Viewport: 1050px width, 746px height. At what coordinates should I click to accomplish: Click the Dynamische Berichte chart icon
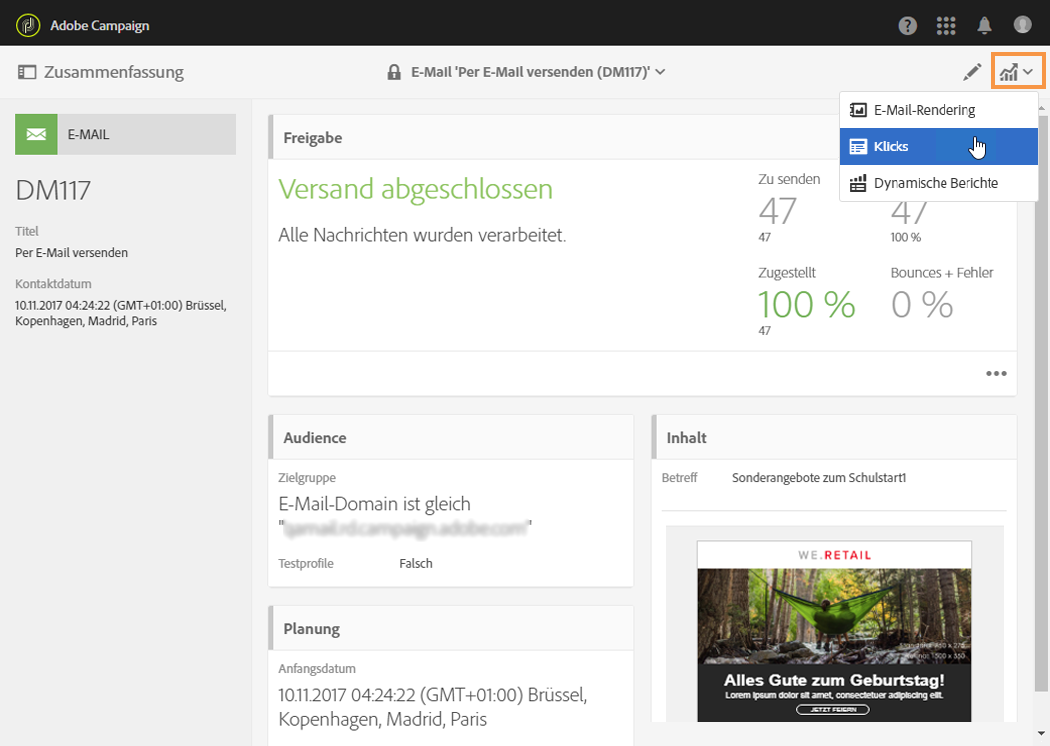click(x=858, y=183)
